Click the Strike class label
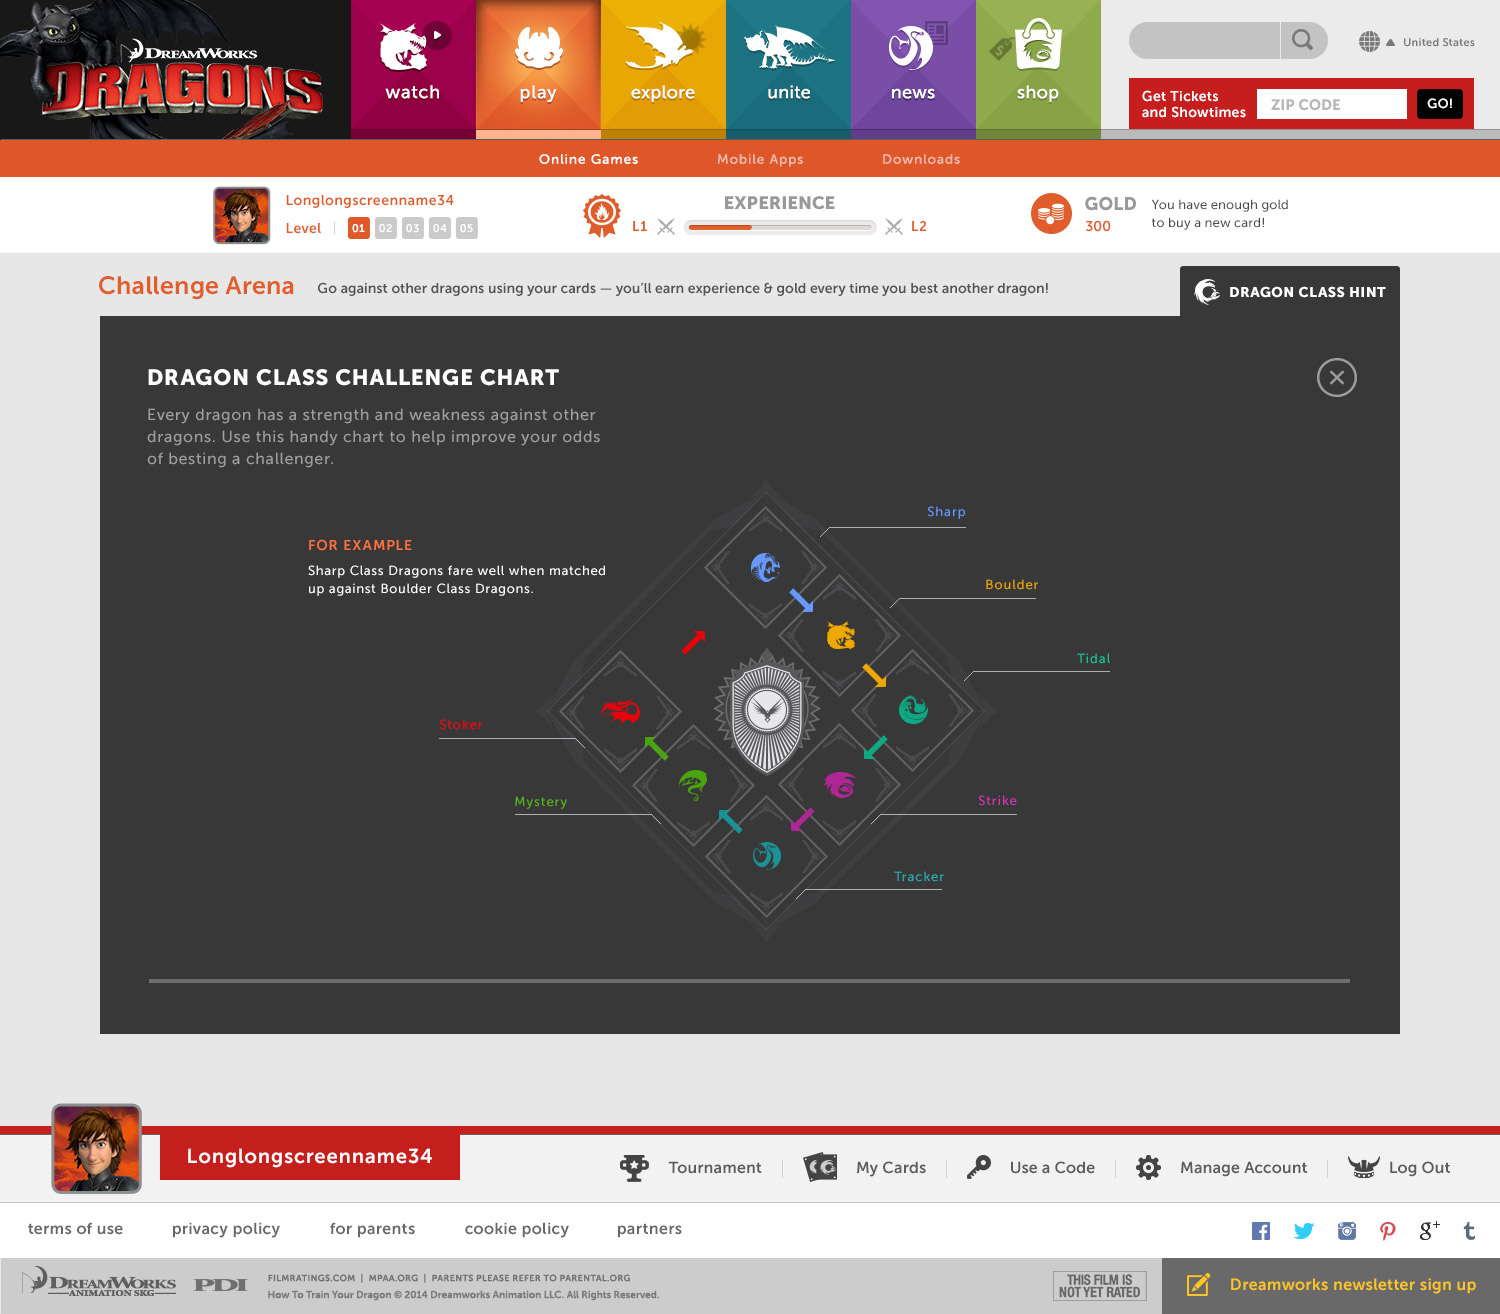The height and width of the screenshot is (1314, 1500). pos(997,801)
